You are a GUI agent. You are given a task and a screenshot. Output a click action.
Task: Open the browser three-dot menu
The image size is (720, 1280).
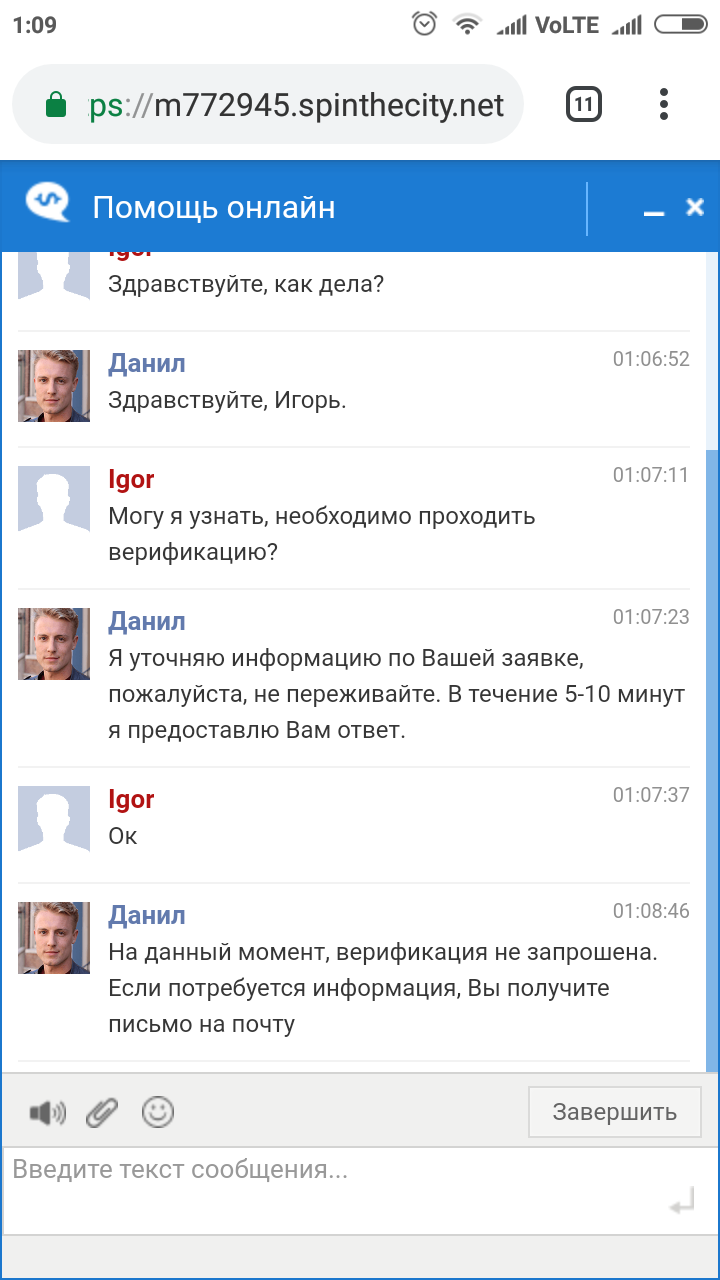(664, 104)
